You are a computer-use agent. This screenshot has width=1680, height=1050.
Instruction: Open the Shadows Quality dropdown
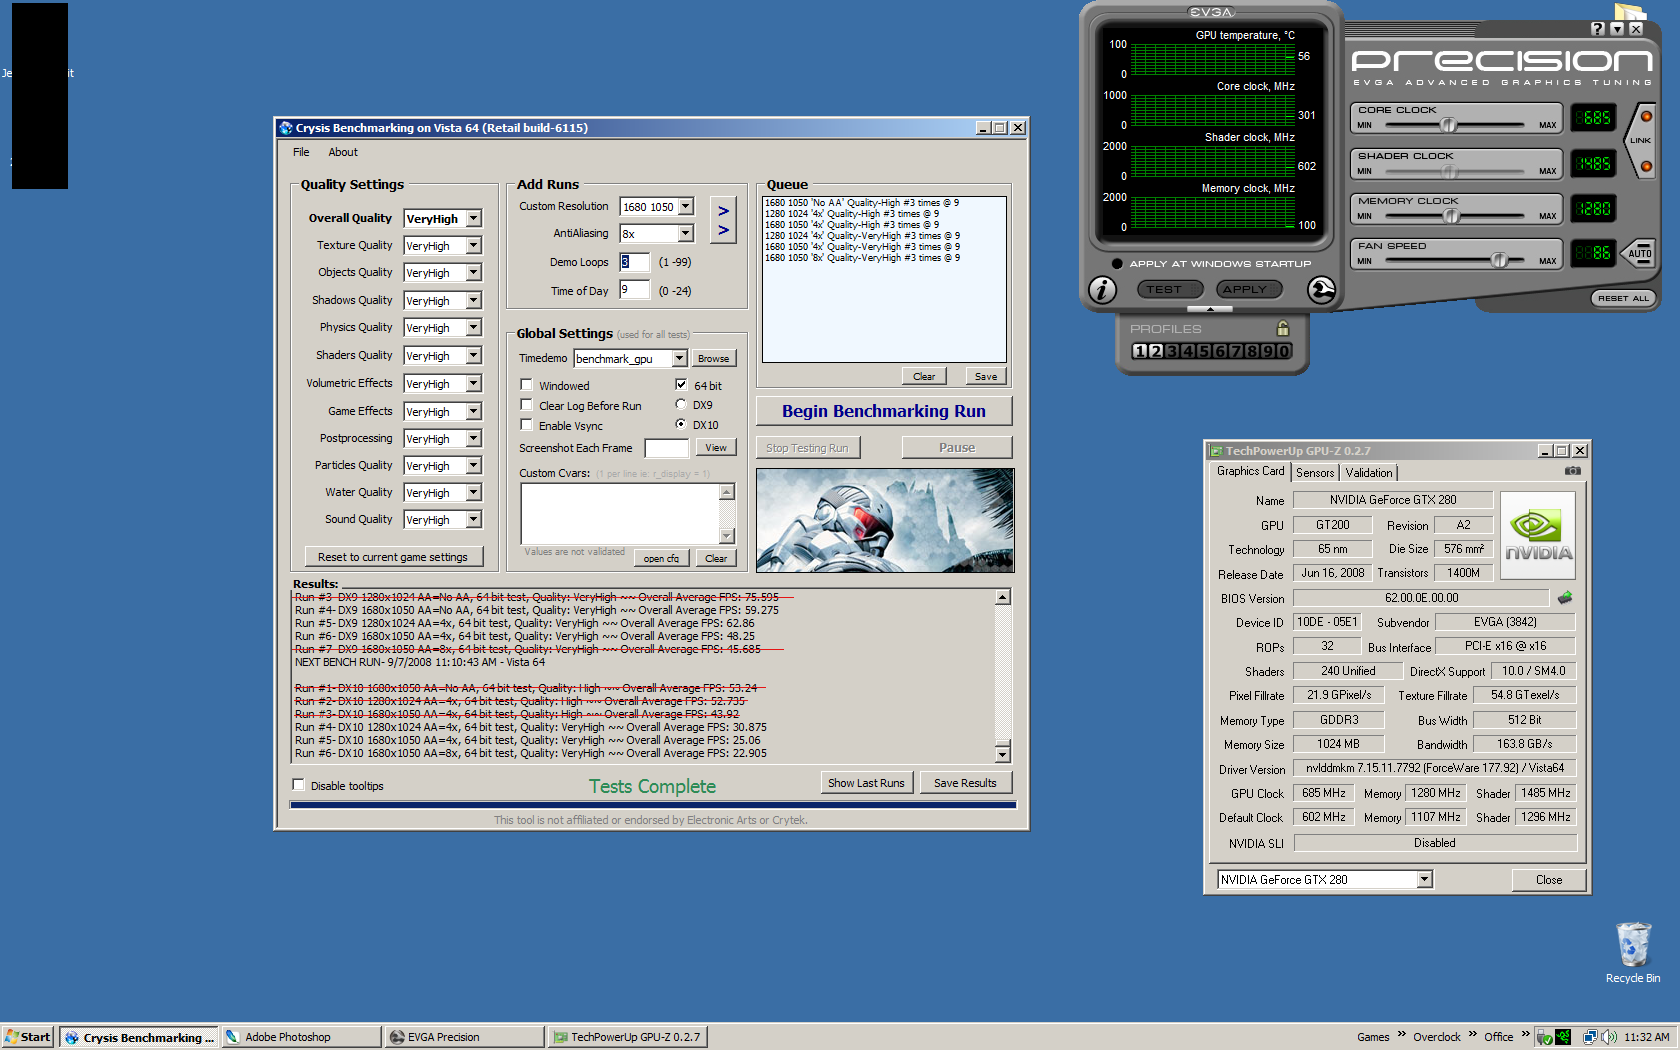coord(473,300)
